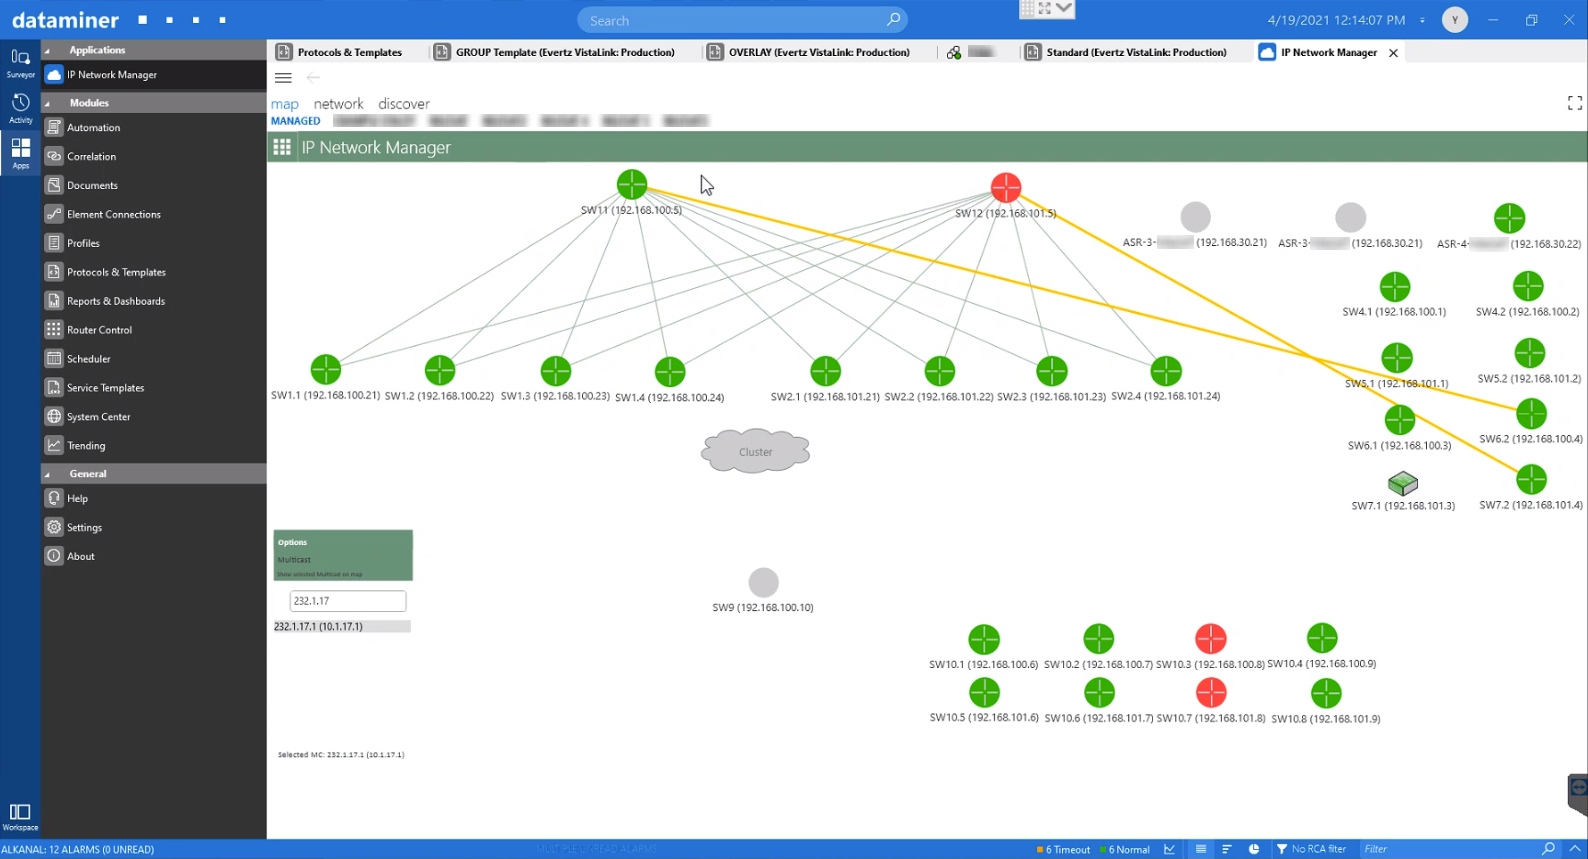Click the search magnifier icon in top bar
The image size is (1588, 859).
[x=893, y=19]
